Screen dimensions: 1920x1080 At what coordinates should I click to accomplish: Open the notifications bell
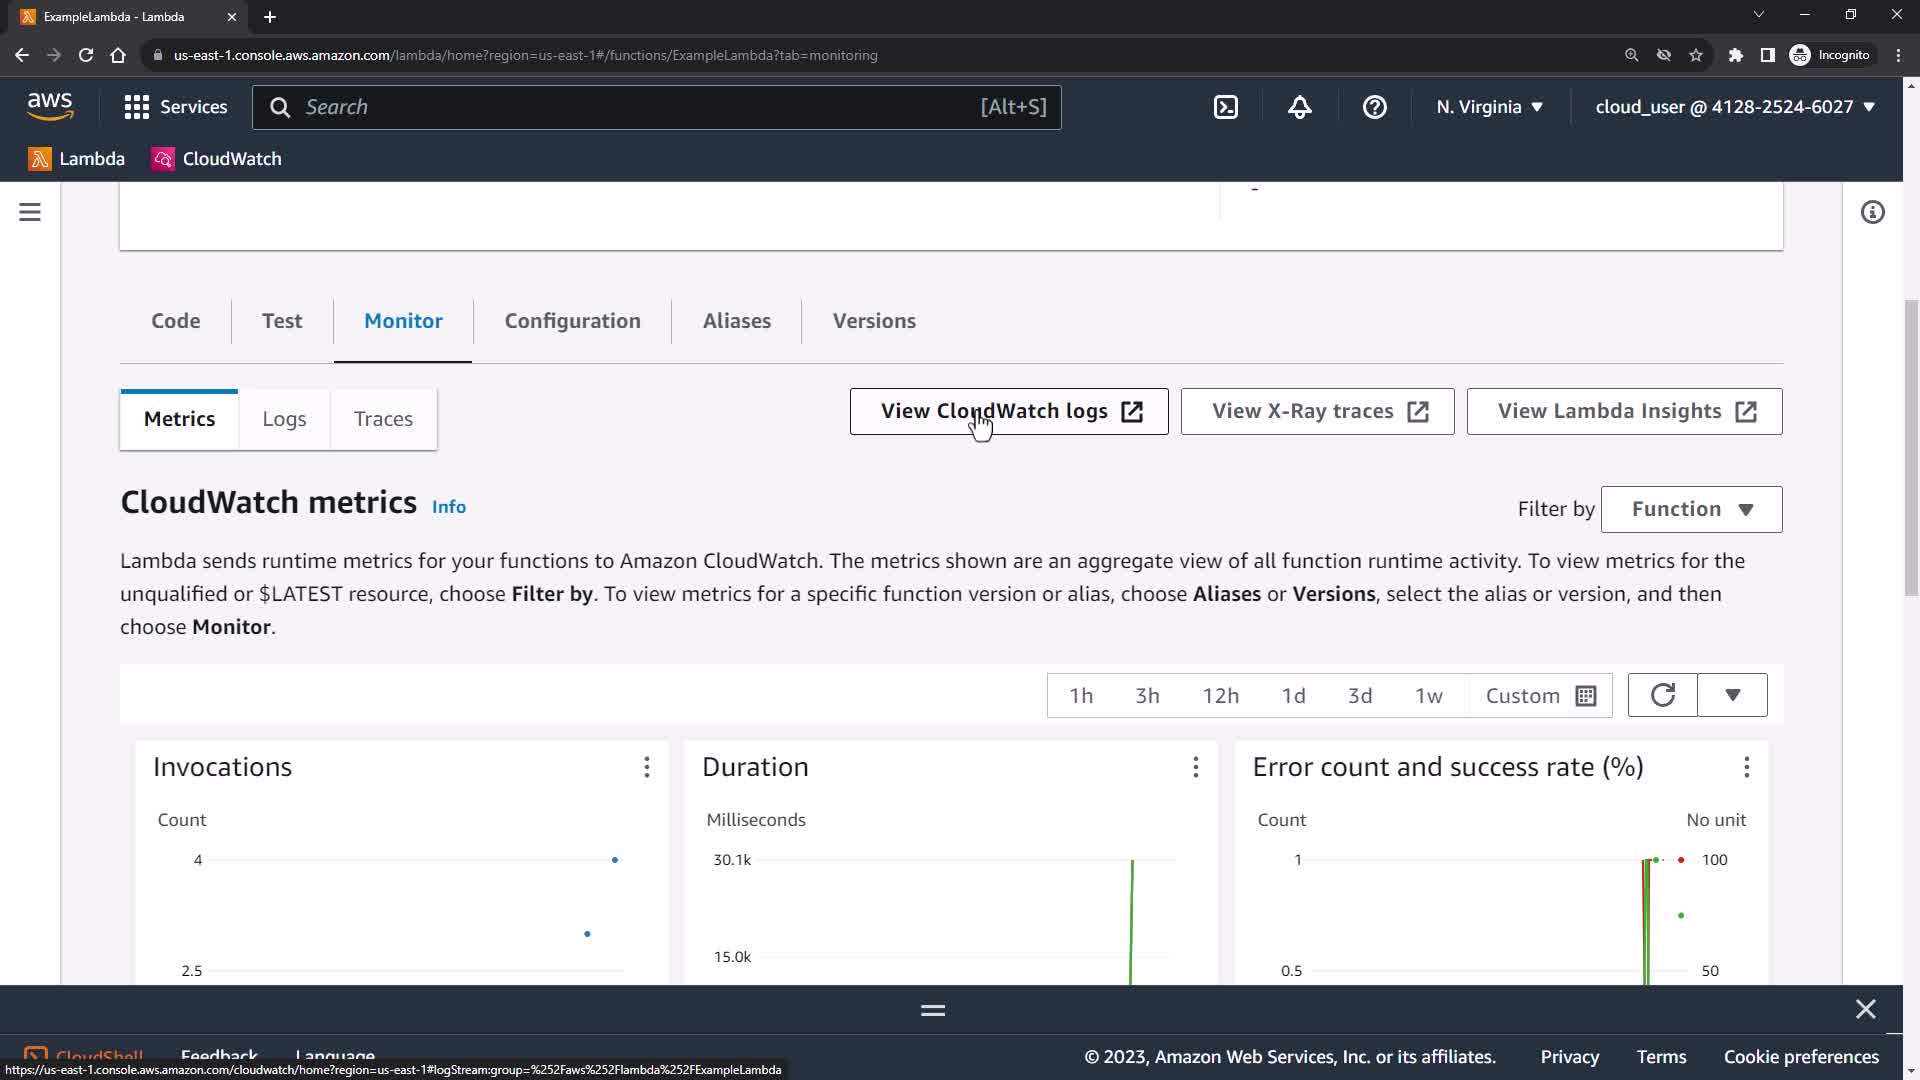coord(1300,107)
